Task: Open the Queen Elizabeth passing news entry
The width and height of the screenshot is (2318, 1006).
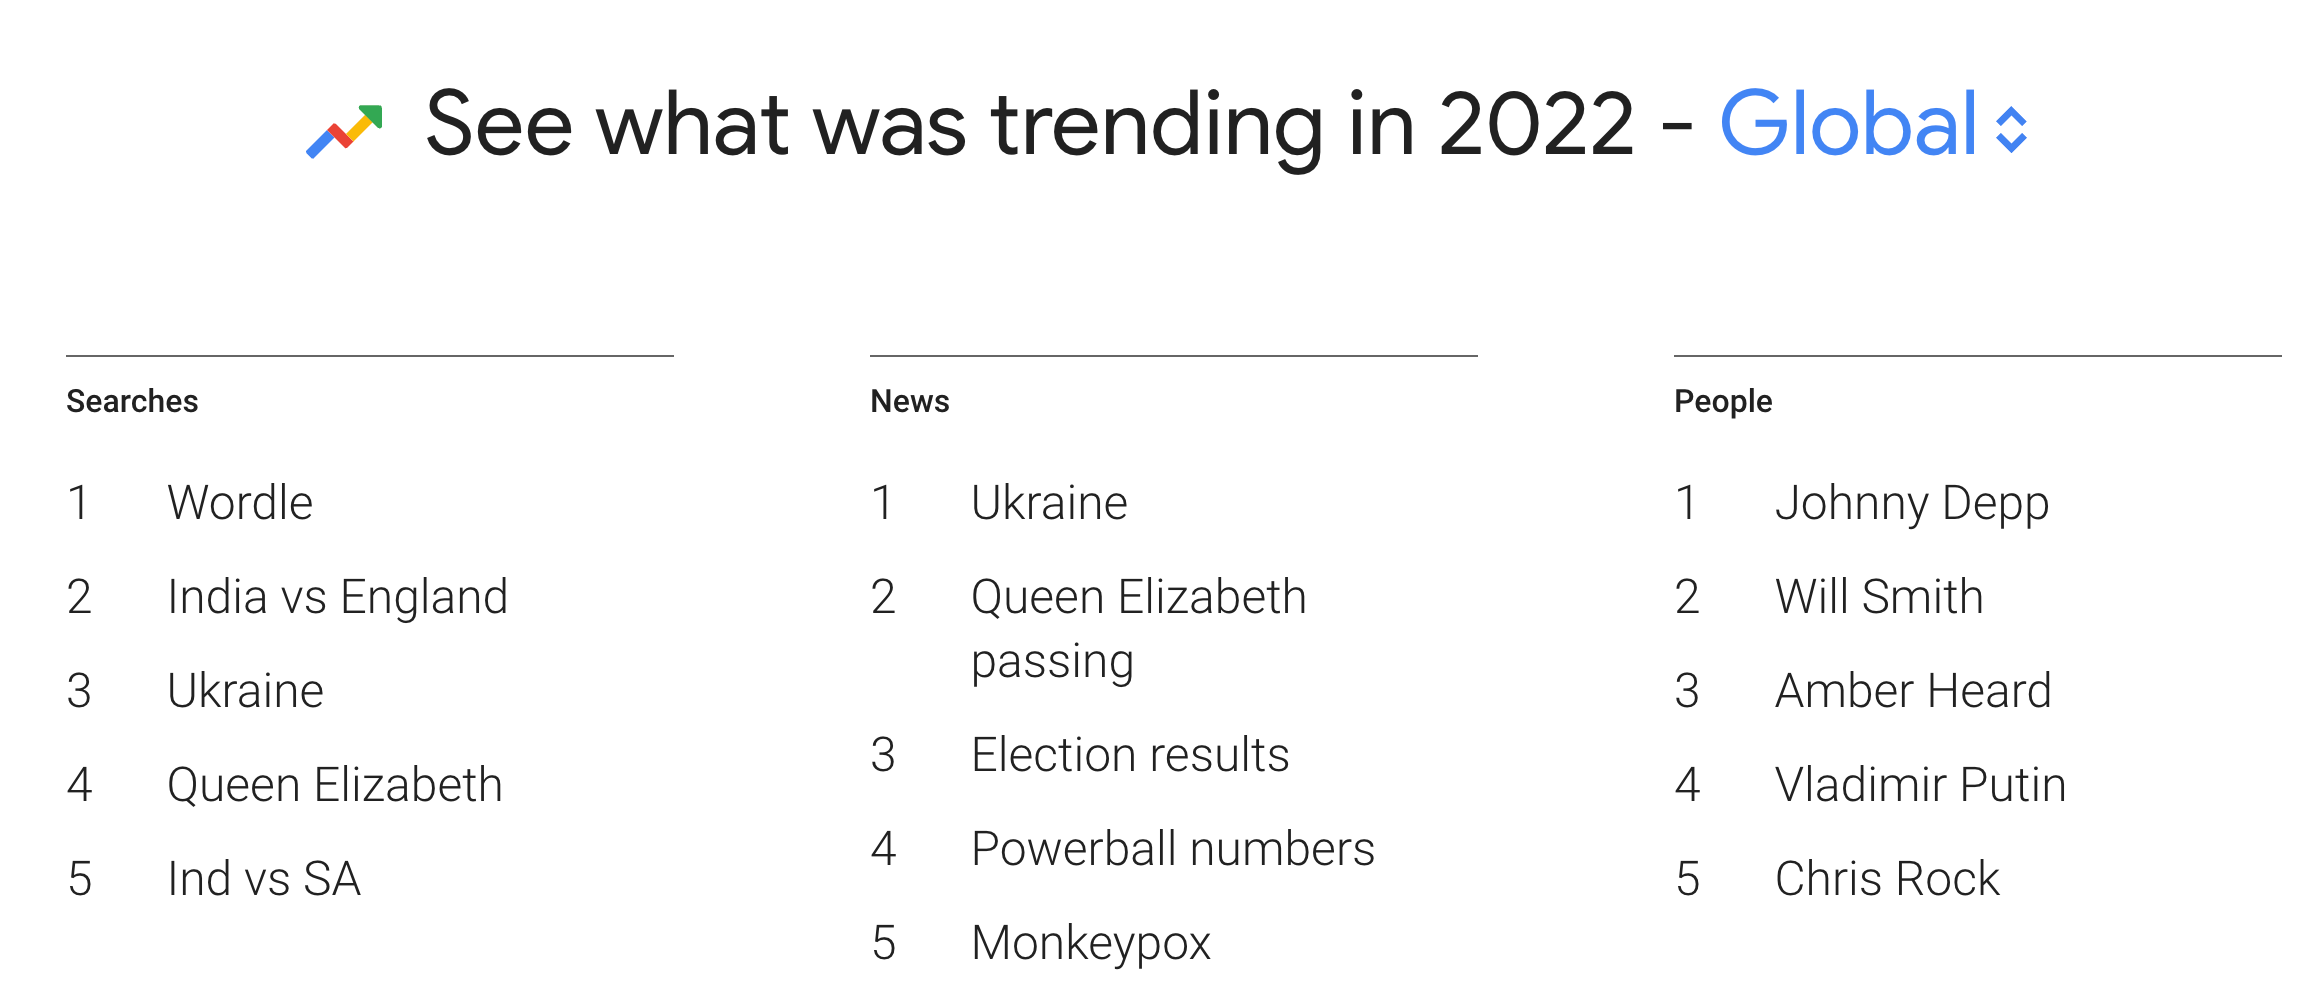Action: pyautogui.click(x=1139, y=627)
